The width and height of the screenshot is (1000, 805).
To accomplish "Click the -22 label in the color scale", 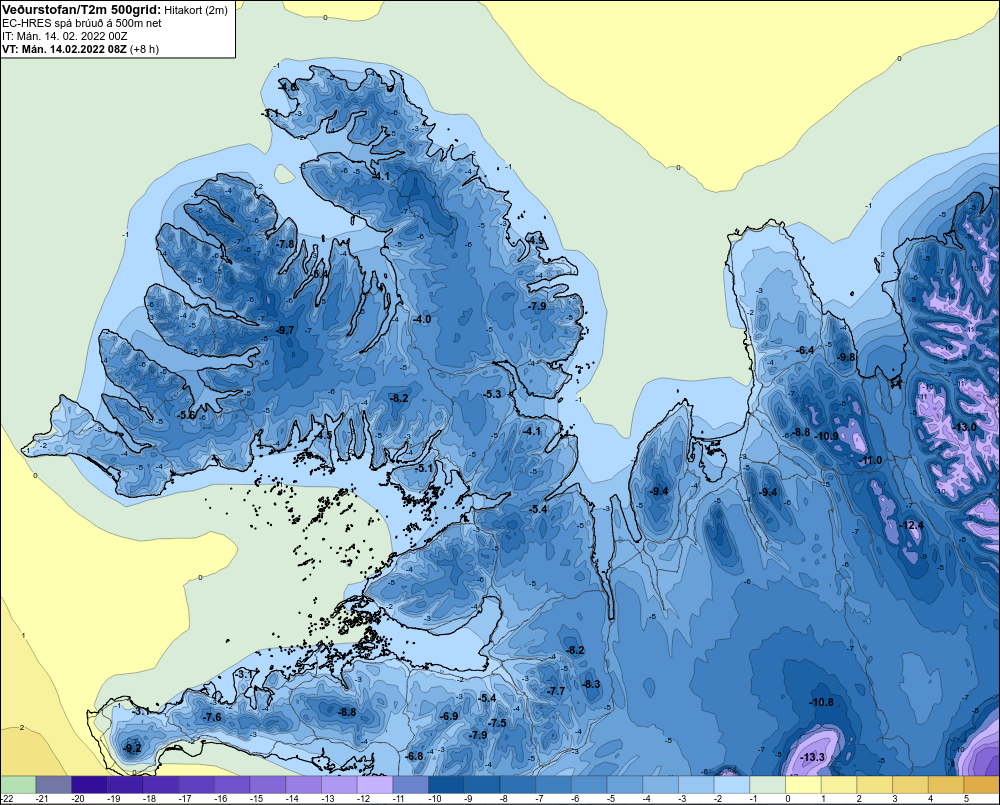I will click(7, 799).
